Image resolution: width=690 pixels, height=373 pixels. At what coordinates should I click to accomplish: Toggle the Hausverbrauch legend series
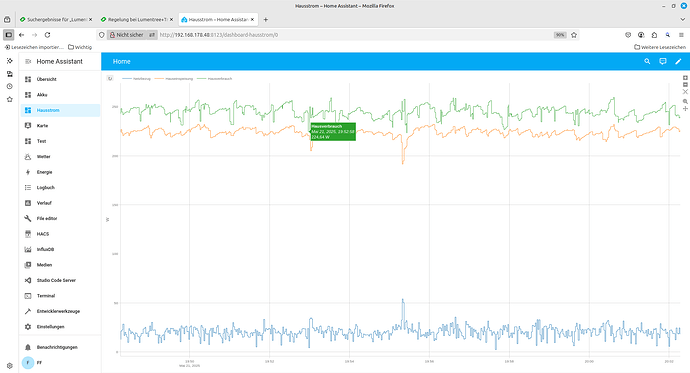(214, 79)
